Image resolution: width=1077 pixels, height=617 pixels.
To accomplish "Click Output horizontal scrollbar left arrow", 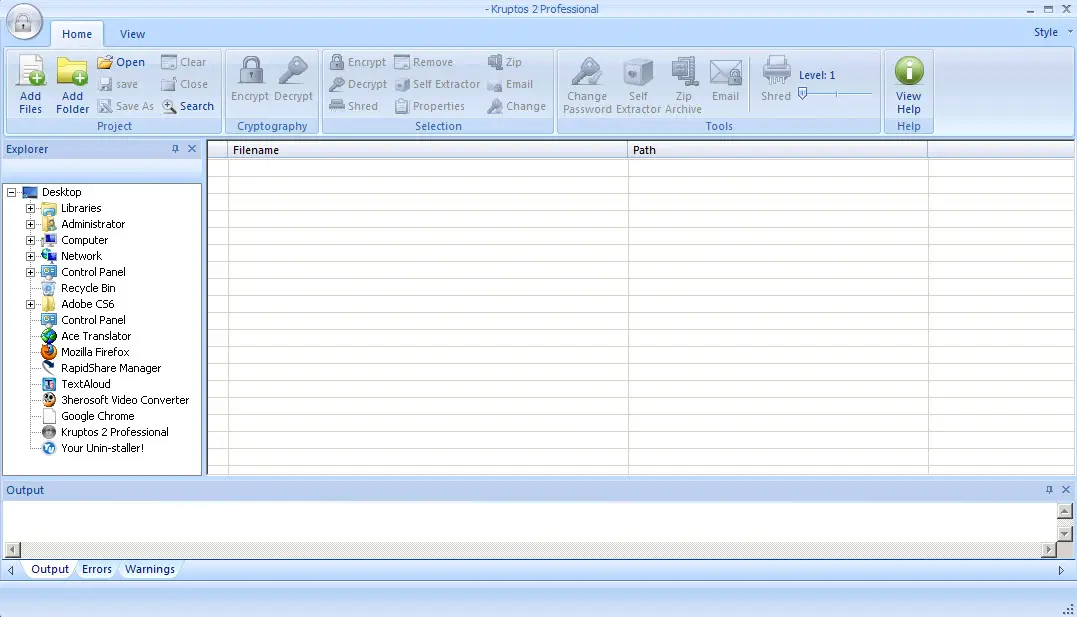I will 12,550.
